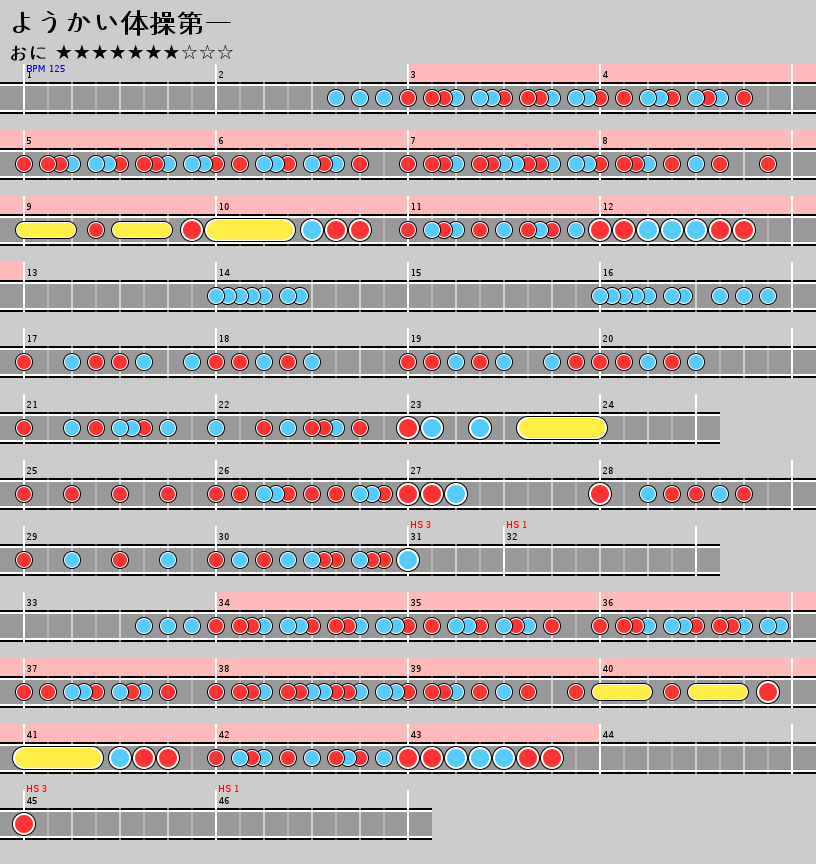
Task: Click the large yellow drumroll in measure 10
Action: (250, 230)
